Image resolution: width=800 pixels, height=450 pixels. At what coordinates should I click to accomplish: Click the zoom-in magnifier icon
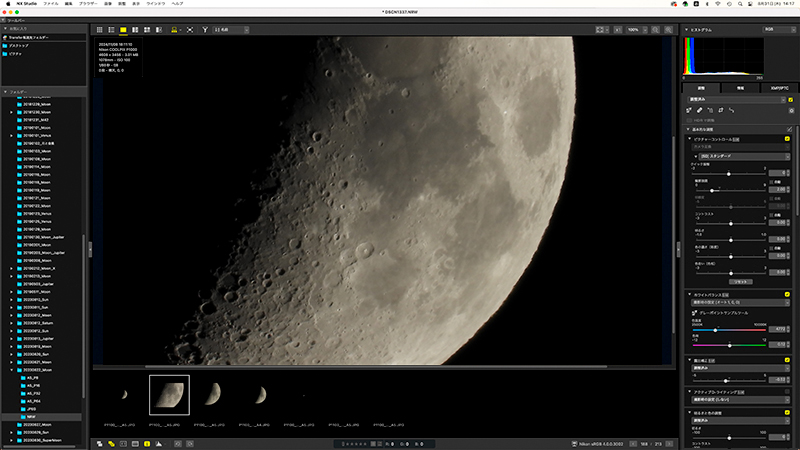668,30
